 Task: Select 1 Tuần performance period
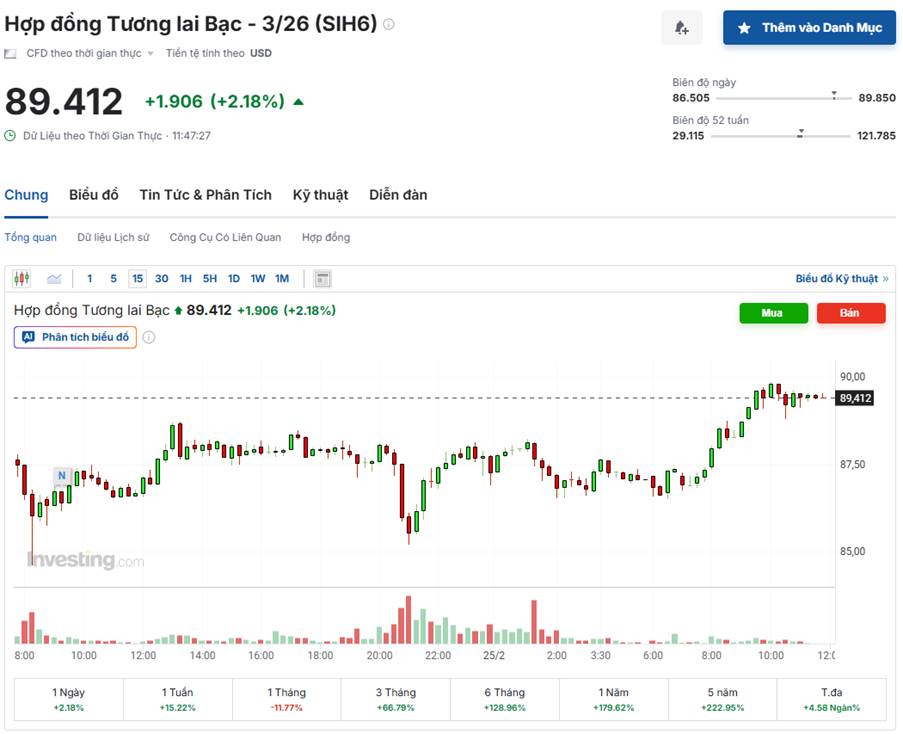pos(177,699)
